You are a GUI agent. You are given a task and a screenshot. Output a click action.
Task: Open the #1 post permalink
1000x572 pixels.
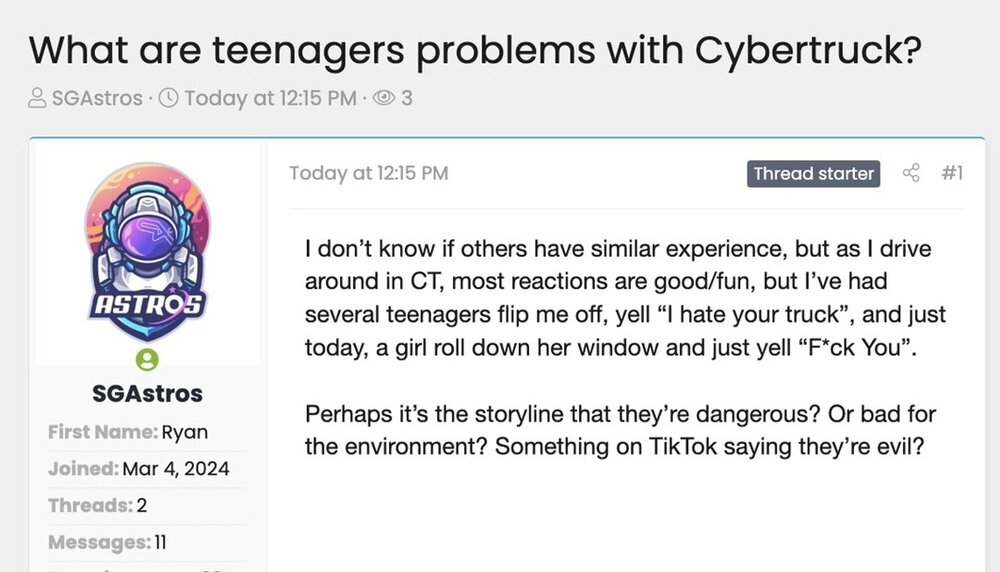click(x=952, y=173)
